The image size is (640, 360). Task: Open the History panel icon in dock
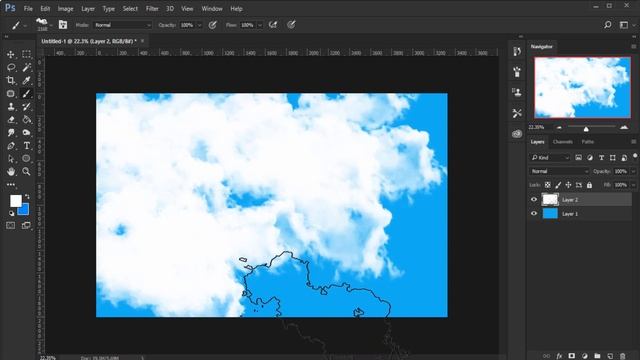517,51
